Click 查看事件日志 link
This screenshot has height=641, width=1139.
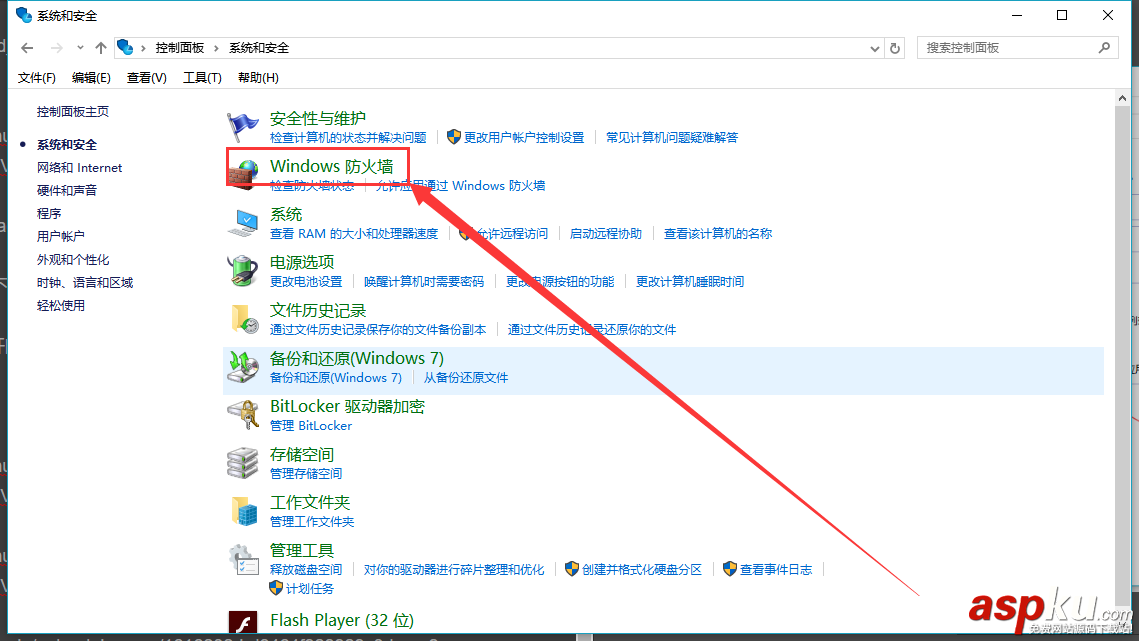(x=776, y=570)
